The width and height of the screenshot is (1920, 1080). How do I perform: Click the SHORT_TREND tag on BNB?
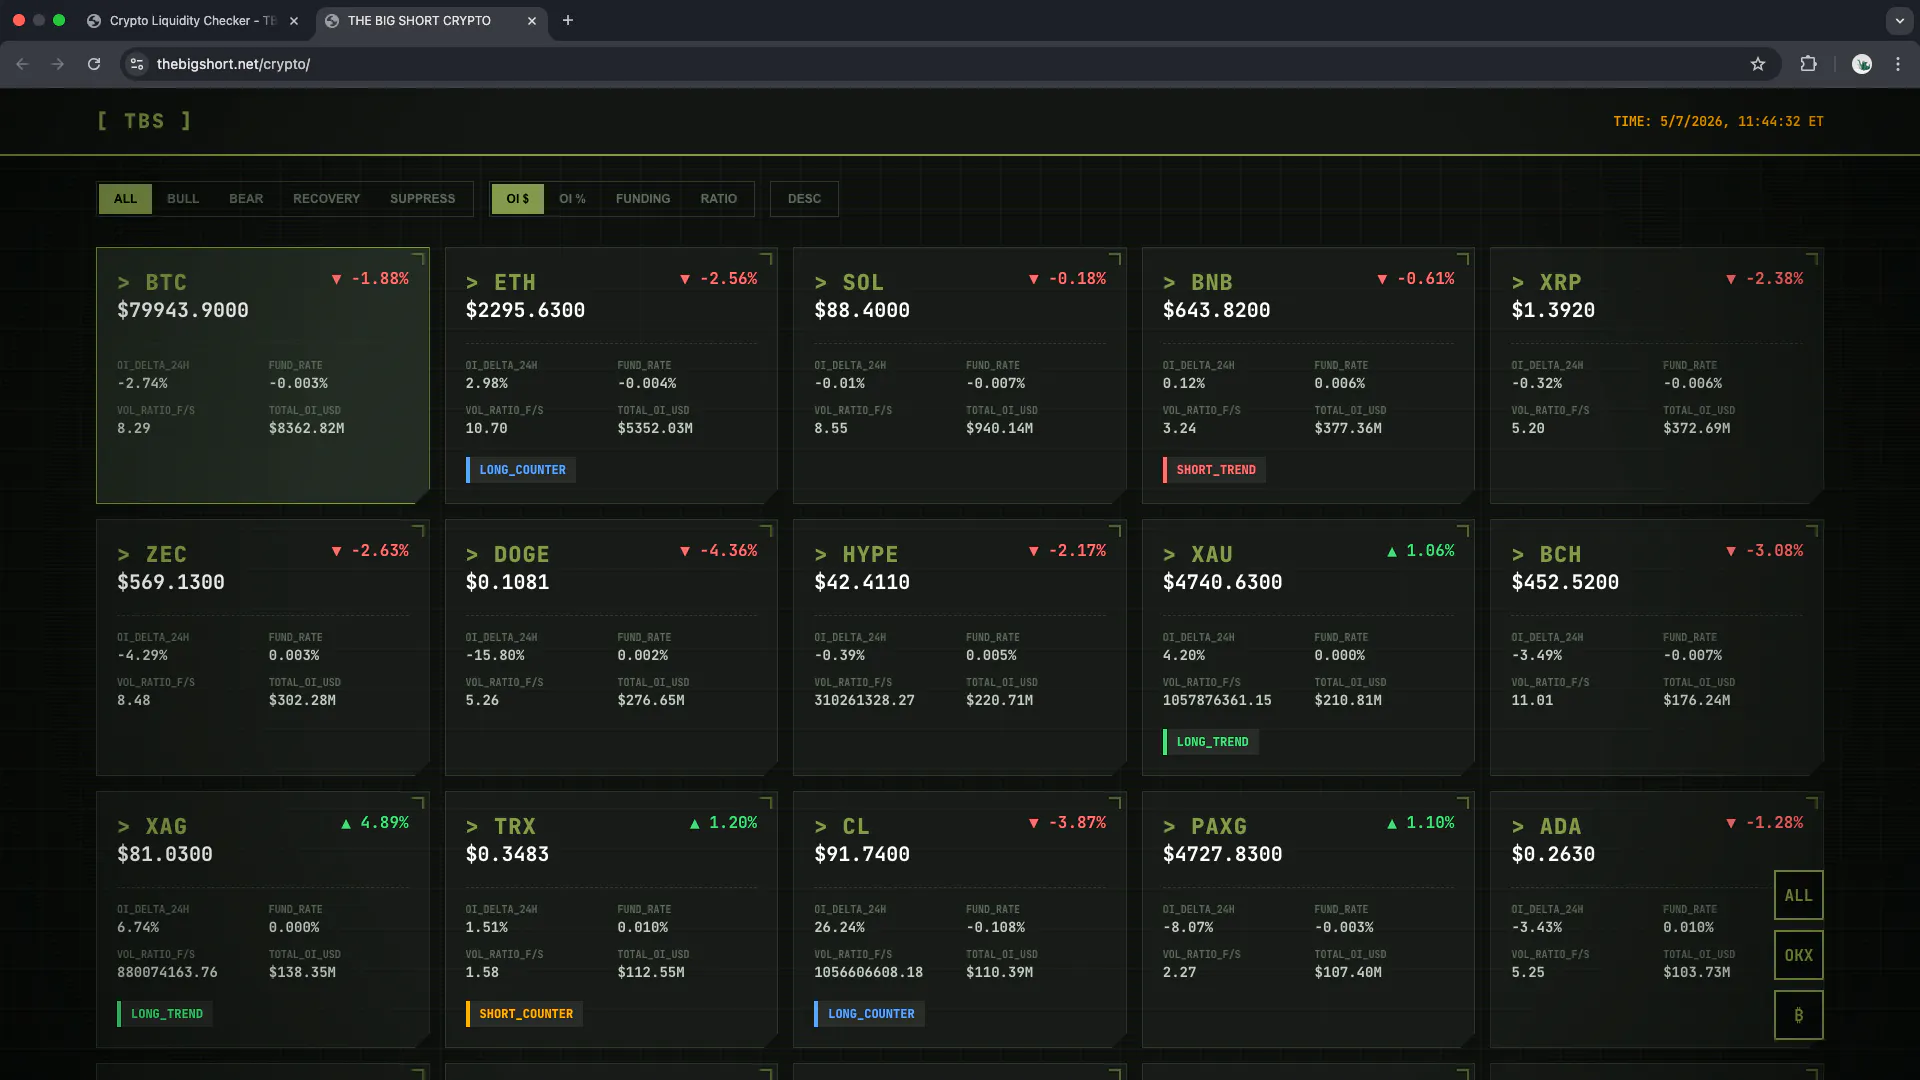[1214, 470]
